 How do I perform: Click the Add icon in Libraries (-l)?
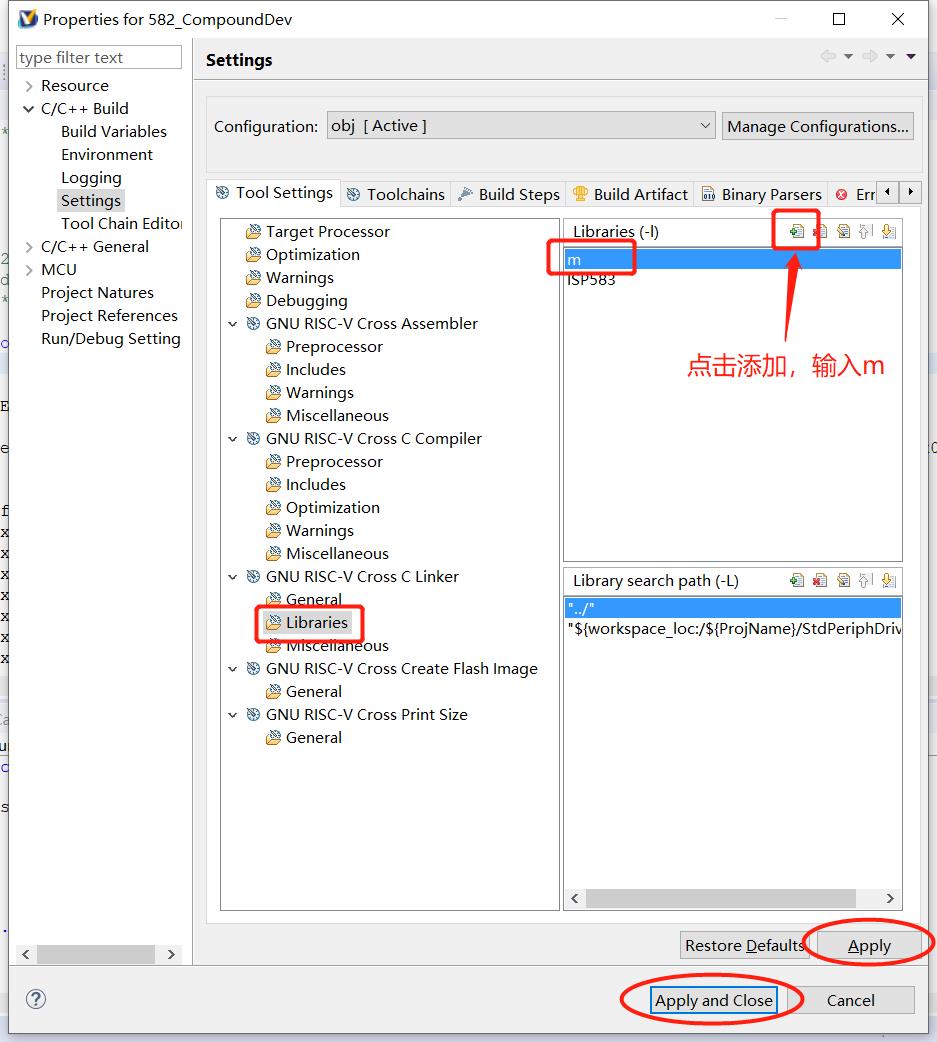pyautogui.click(x=796, y=231)
